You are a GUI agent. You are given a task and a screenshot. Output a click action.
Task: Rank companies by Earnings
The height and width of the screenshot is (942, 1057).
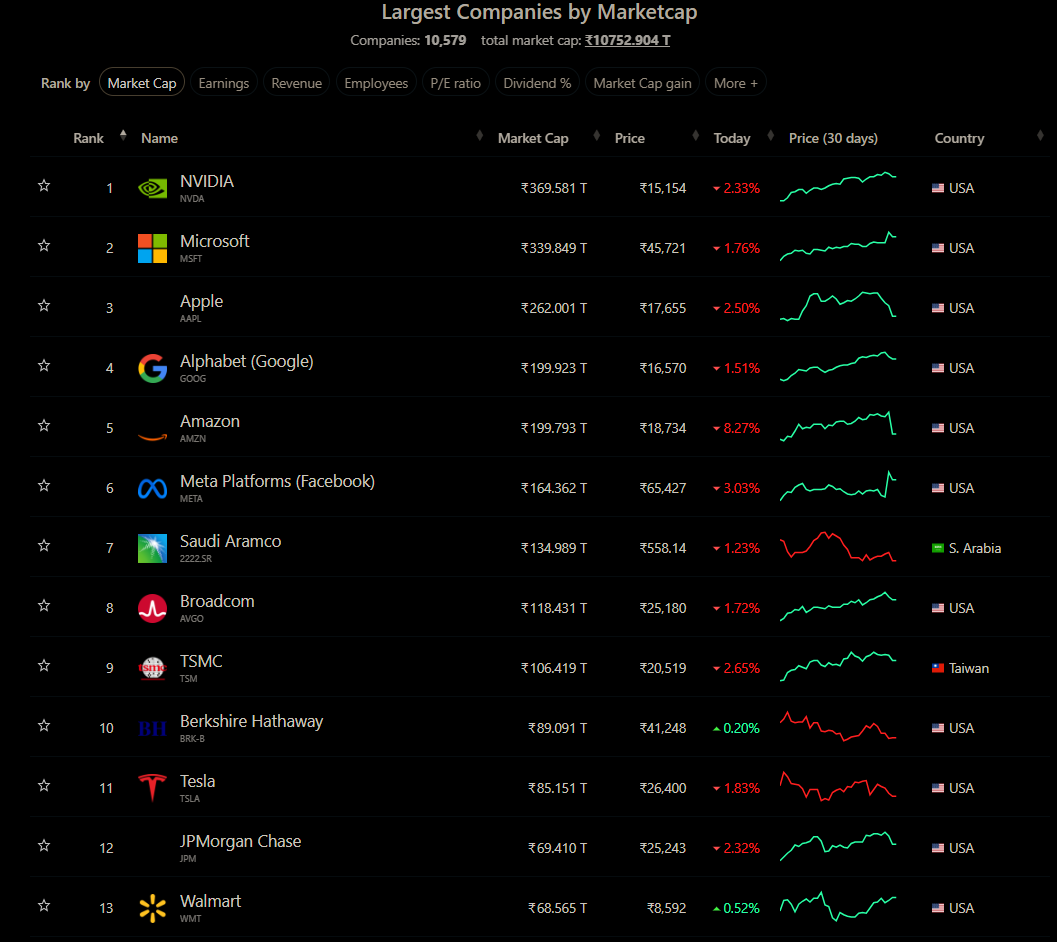(x=224, y=83)
